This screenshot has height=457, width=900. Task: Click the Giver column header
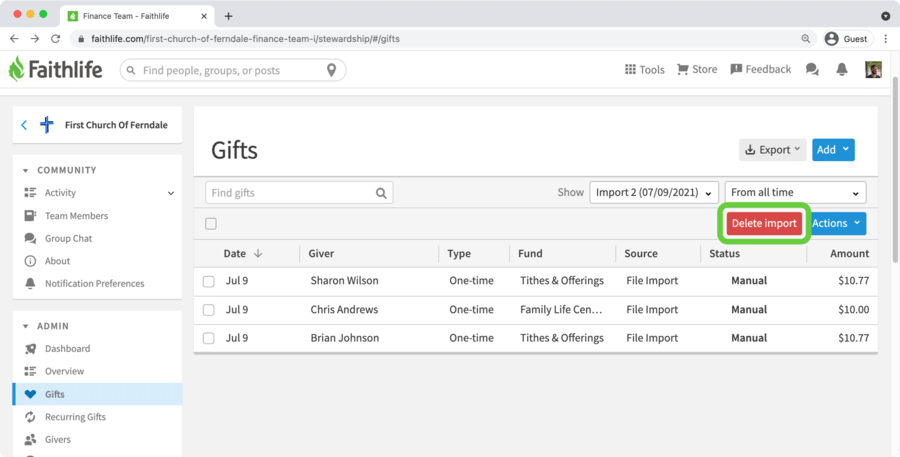(x=321, y=253)
